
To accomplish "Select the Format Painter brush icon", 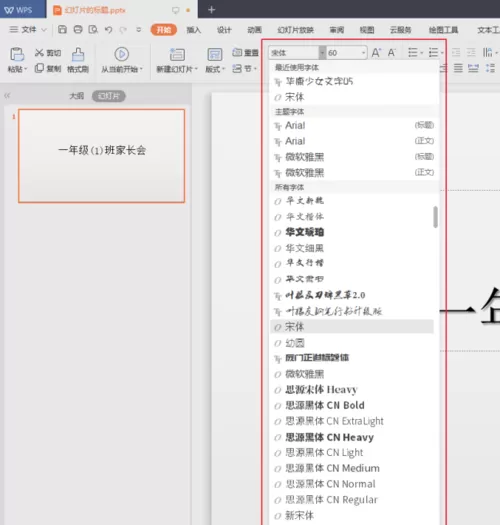I will 78,54.
